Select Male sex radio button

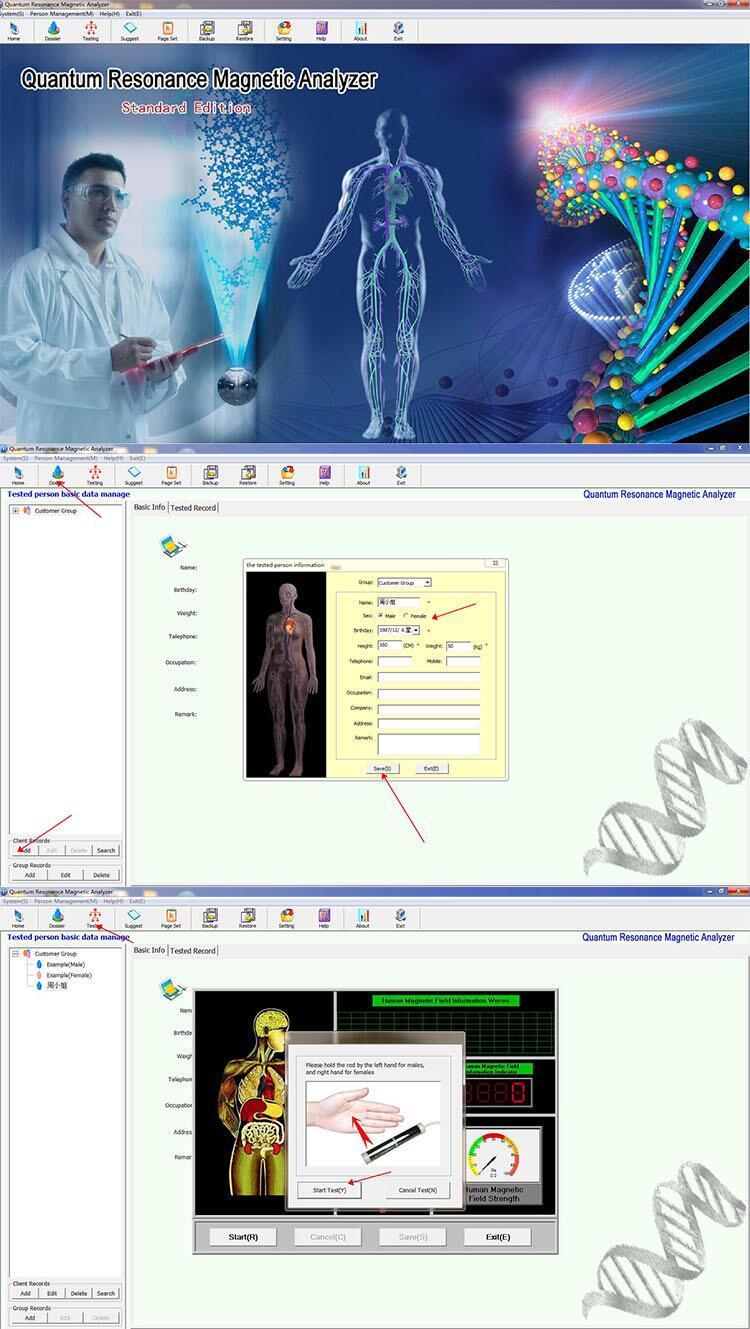(x=380, y=616)
